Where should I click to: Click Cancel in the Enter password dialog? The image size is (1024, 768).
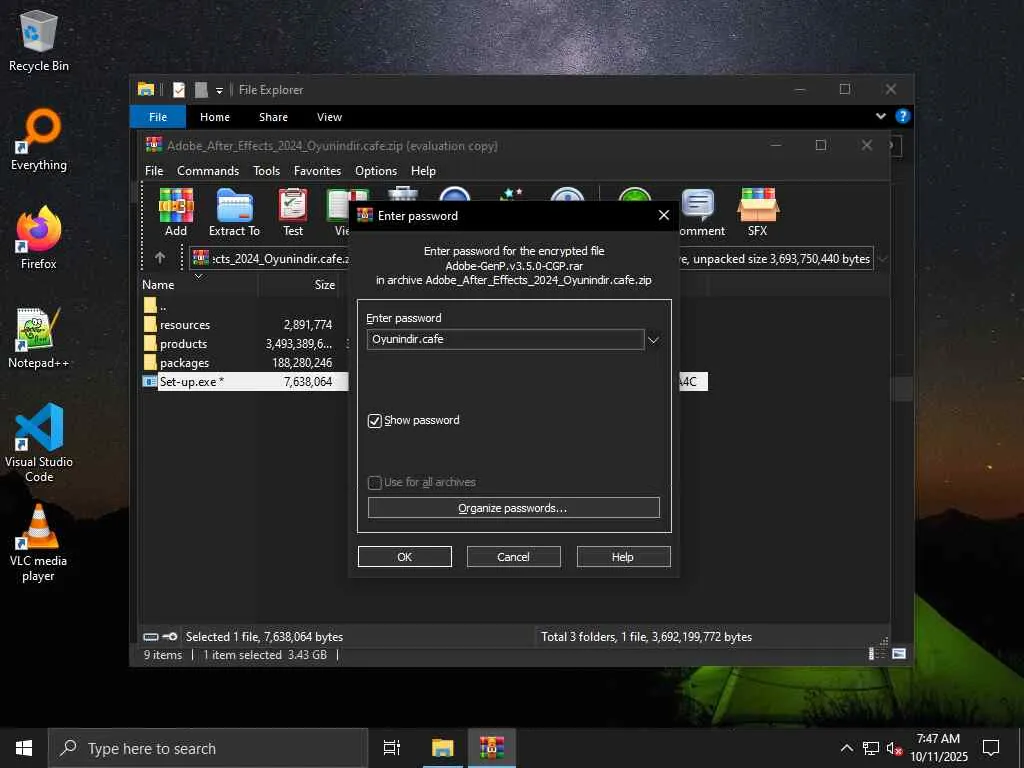tap(513, 556)
